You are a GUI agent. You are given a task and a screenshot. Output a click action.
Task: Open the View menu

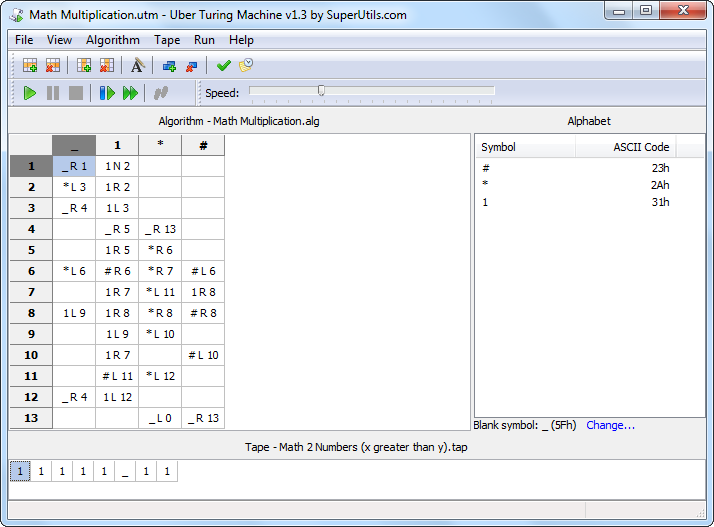(x=59, y=40)
